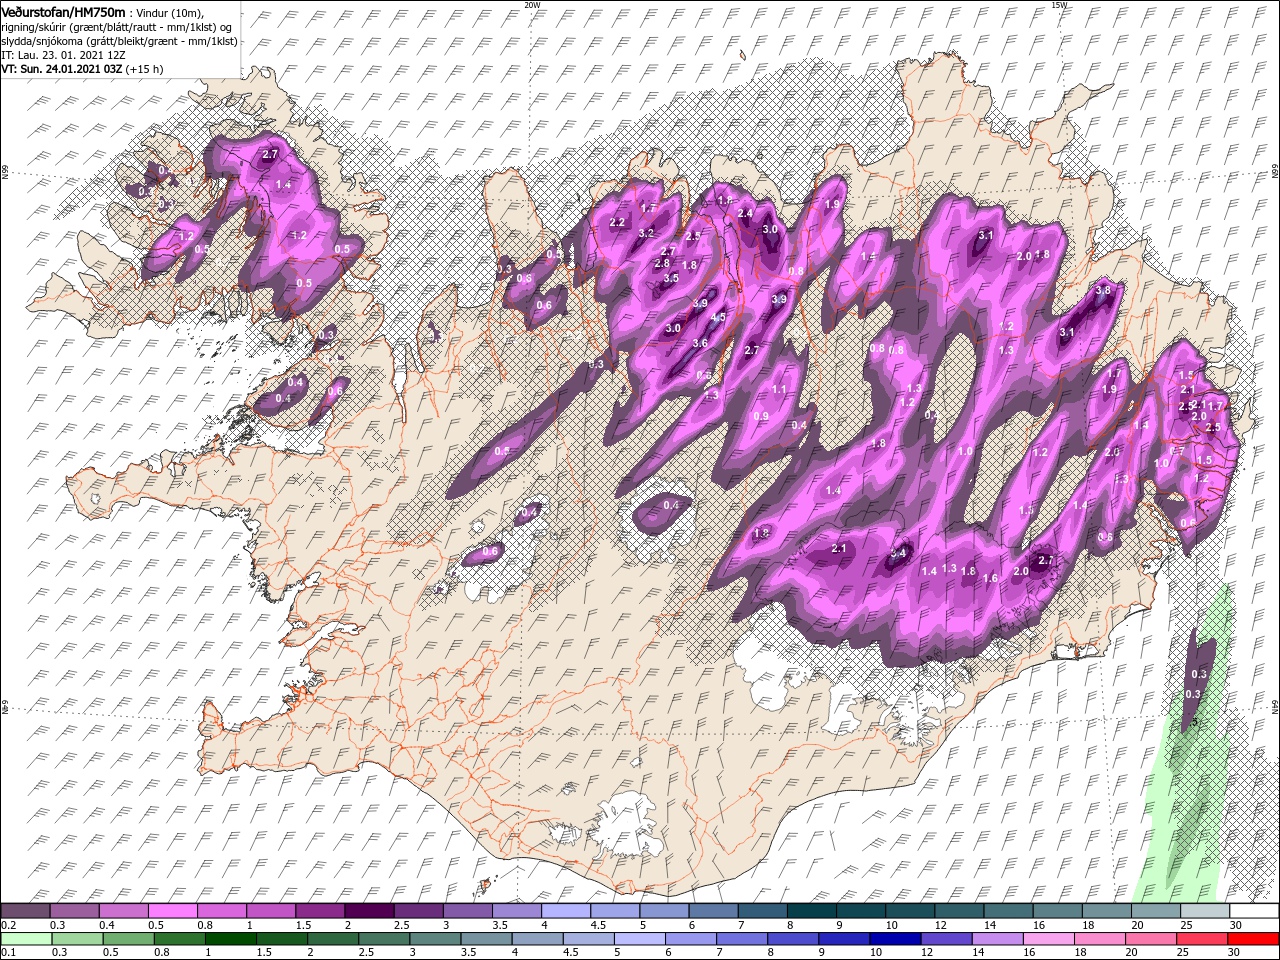Click the 3.8 snowfall value in the northeast
Screen dimensions: 1280x960
coord(1104,291)
